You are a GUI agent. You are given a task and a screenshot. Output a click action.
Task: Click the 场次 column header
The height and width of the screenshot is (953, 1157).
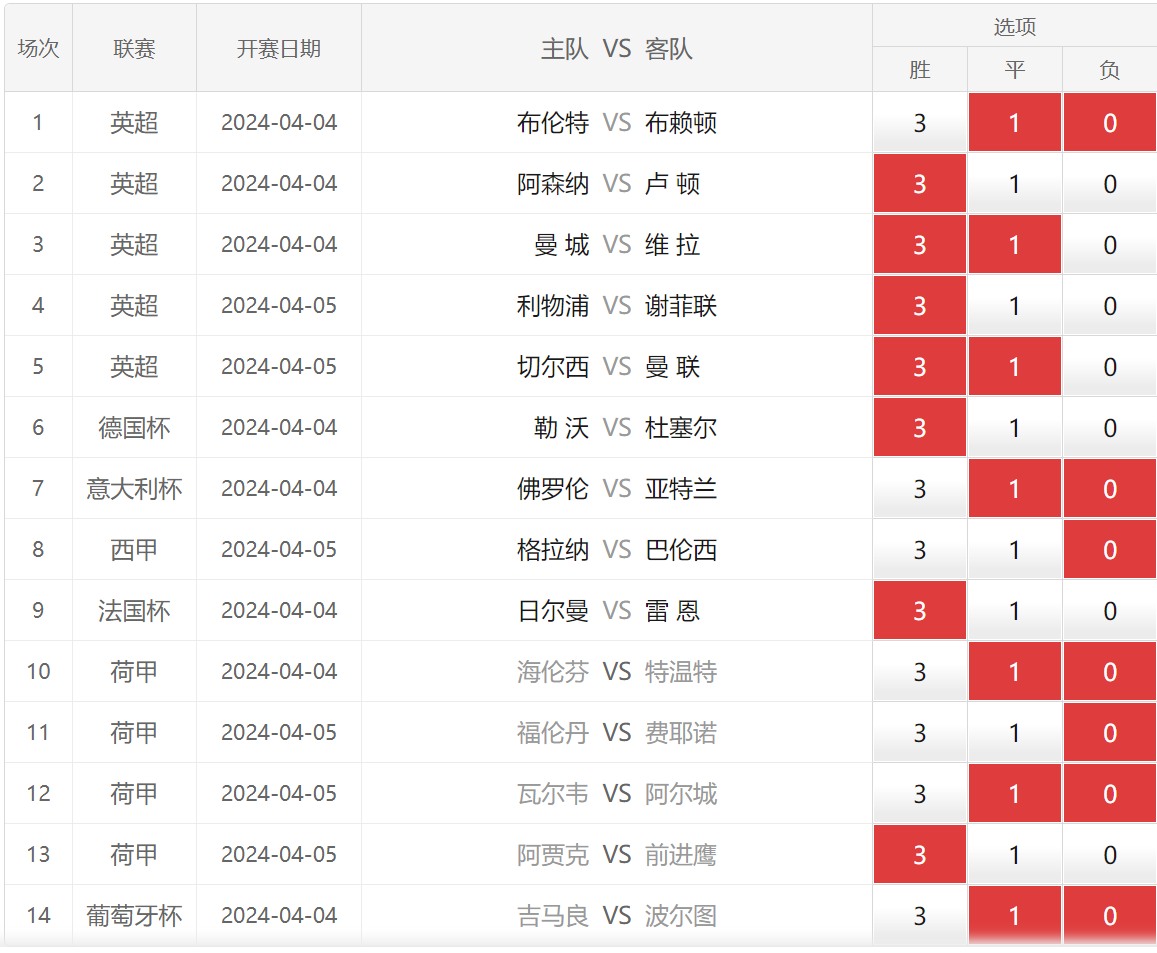click(x=38, y=48)
